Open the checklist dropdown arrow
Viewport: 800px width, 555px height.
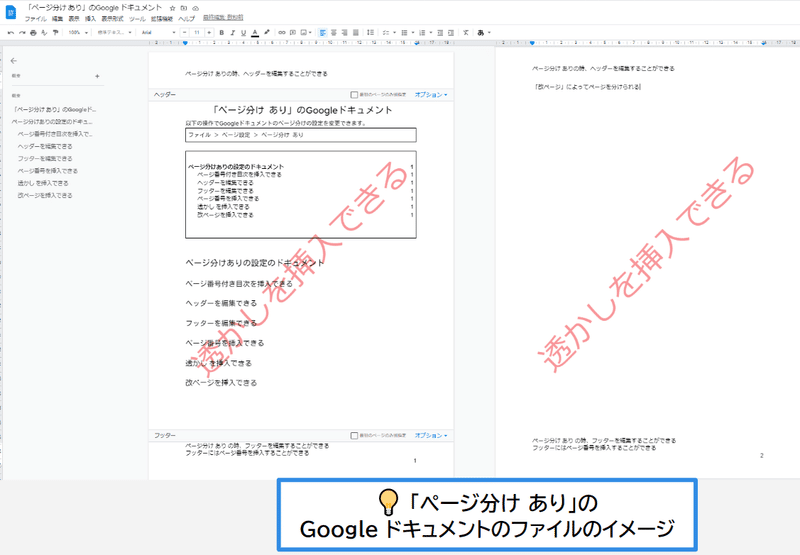click(394, 33)
